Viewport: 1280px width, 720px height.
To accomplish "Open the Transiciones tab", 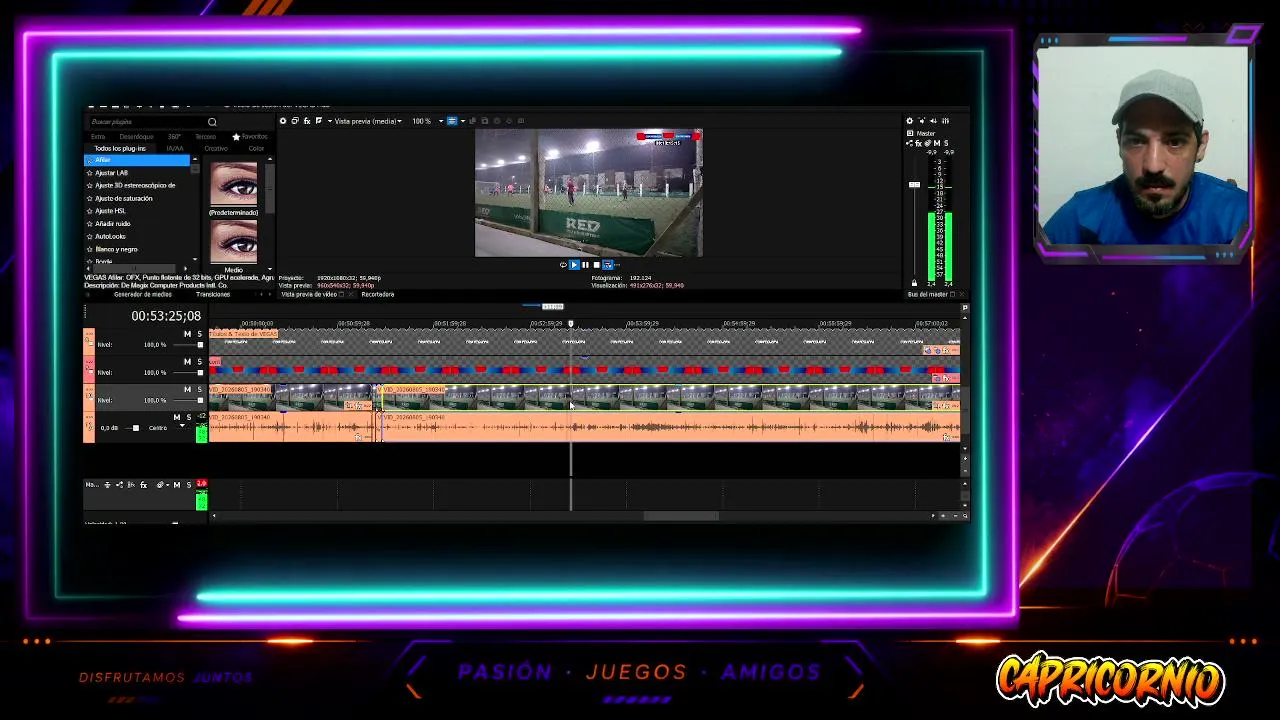I will pos(213,295).
